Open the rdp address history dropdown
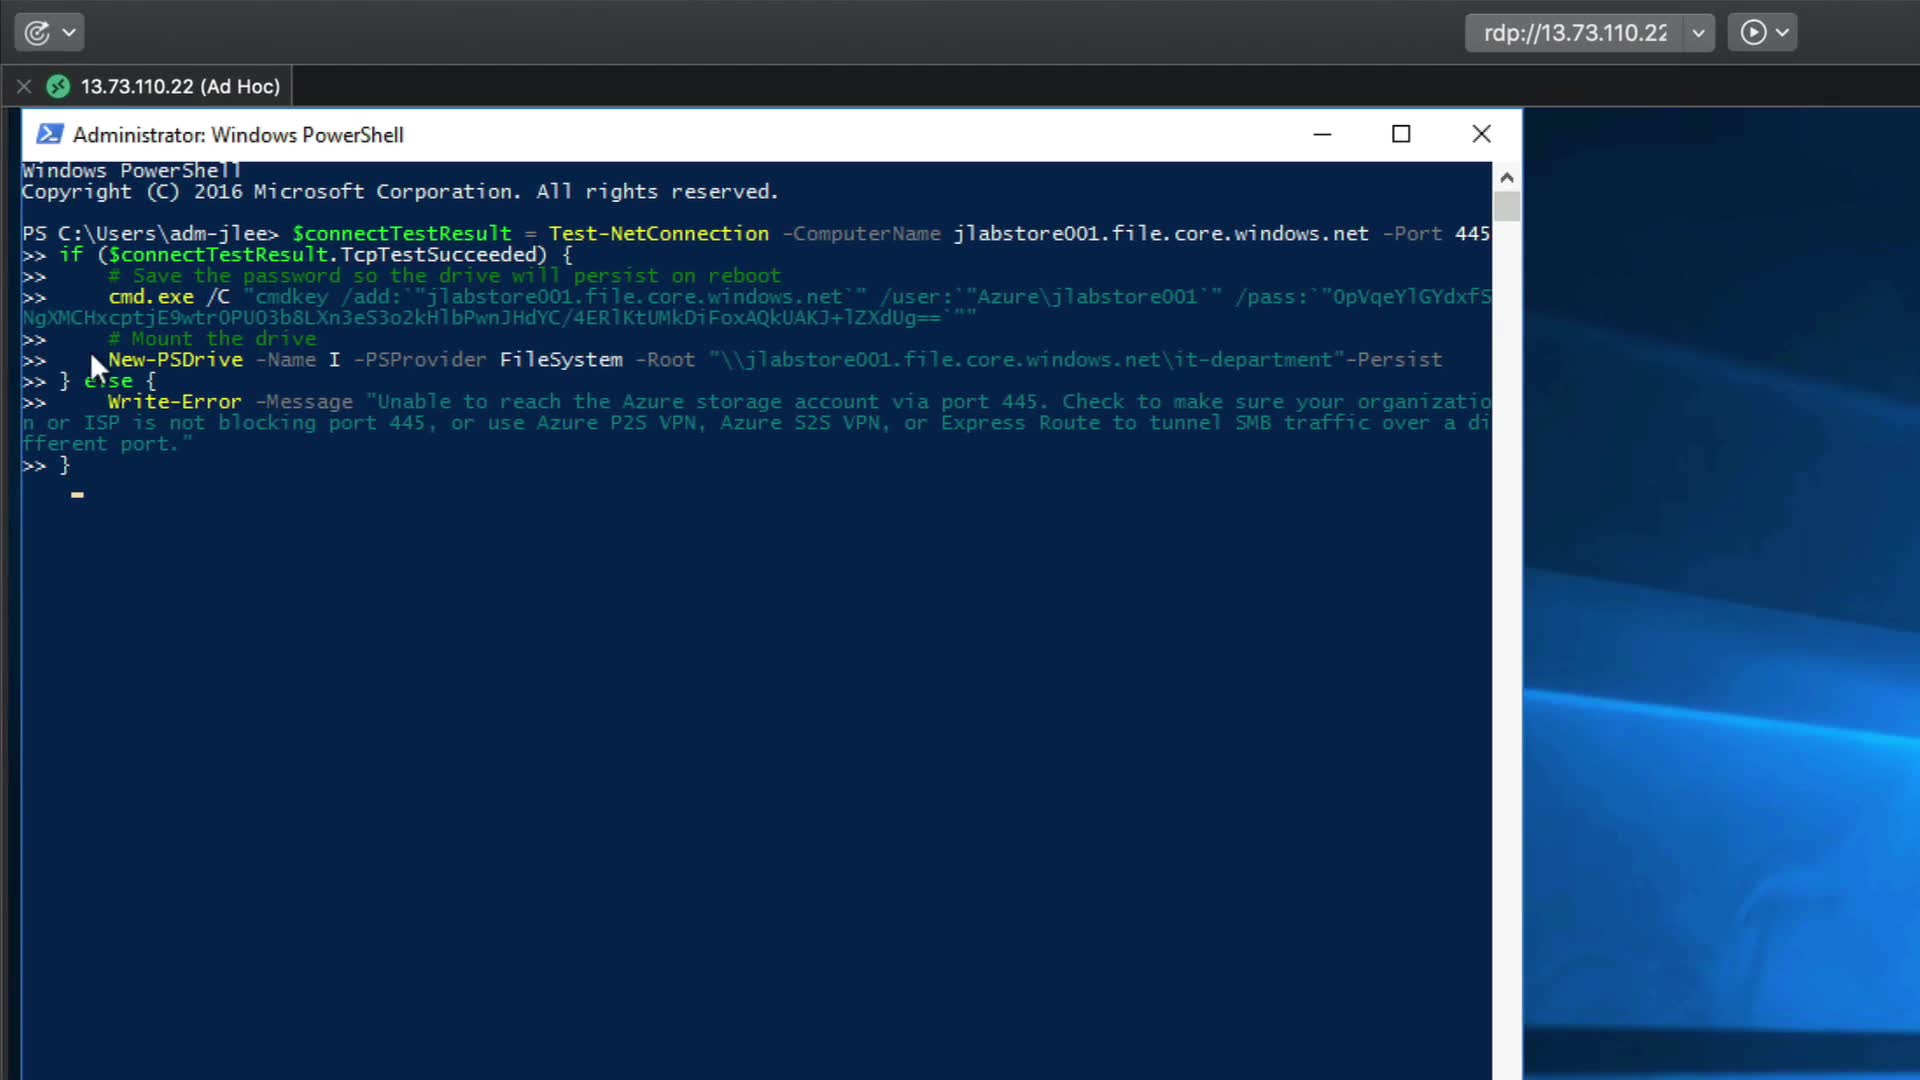 (x=1698, y=33)
